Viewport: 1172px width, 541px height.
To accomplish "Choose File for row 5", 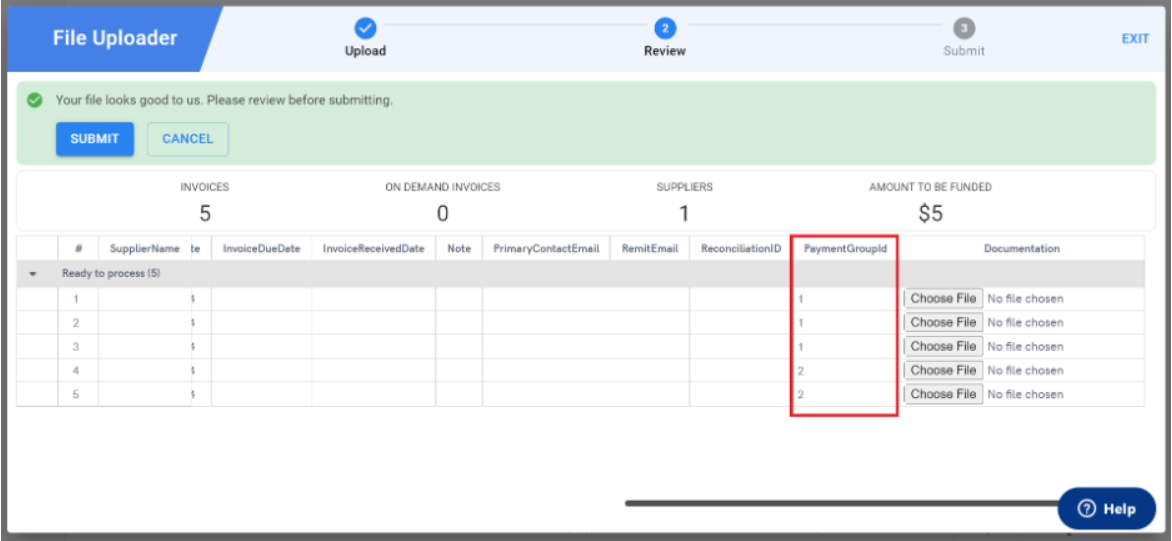I will pyautogui.click(x=943, y=394).
